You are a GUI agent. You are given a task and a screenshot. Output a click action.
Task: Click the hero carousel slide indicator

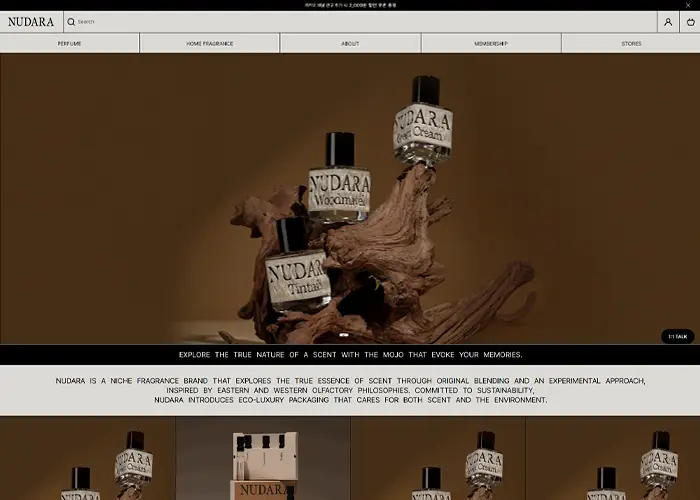(344, 335)
